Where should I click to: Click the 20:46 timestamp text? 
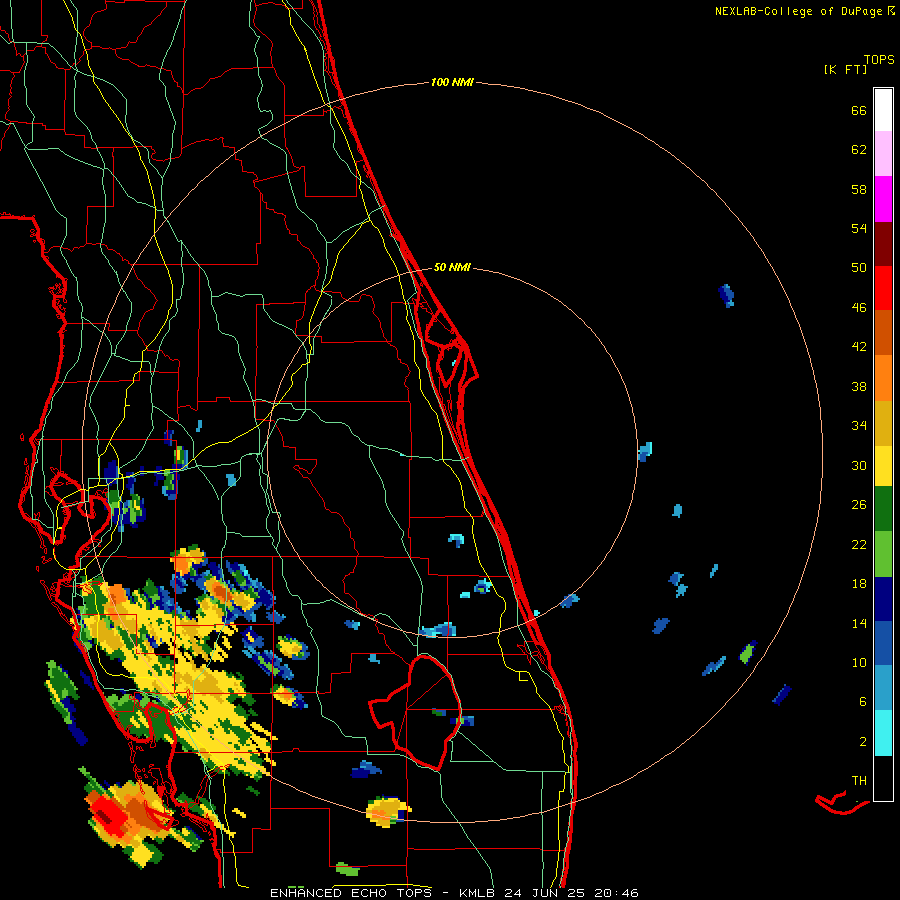[617, 893]
